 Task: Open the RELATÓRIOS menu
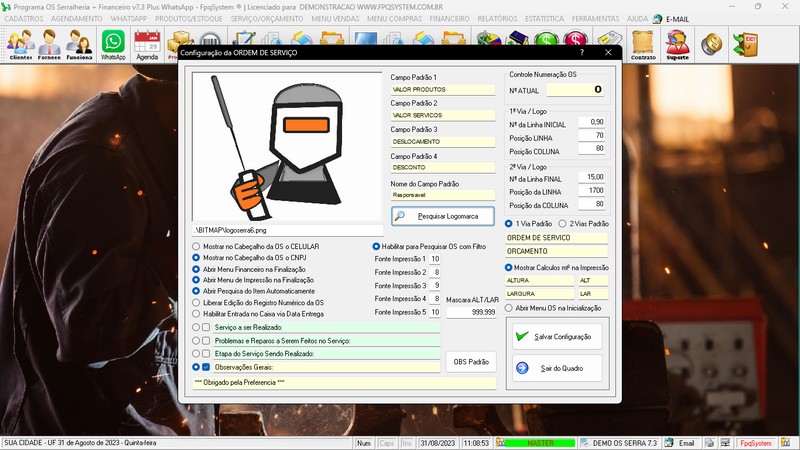497,19
